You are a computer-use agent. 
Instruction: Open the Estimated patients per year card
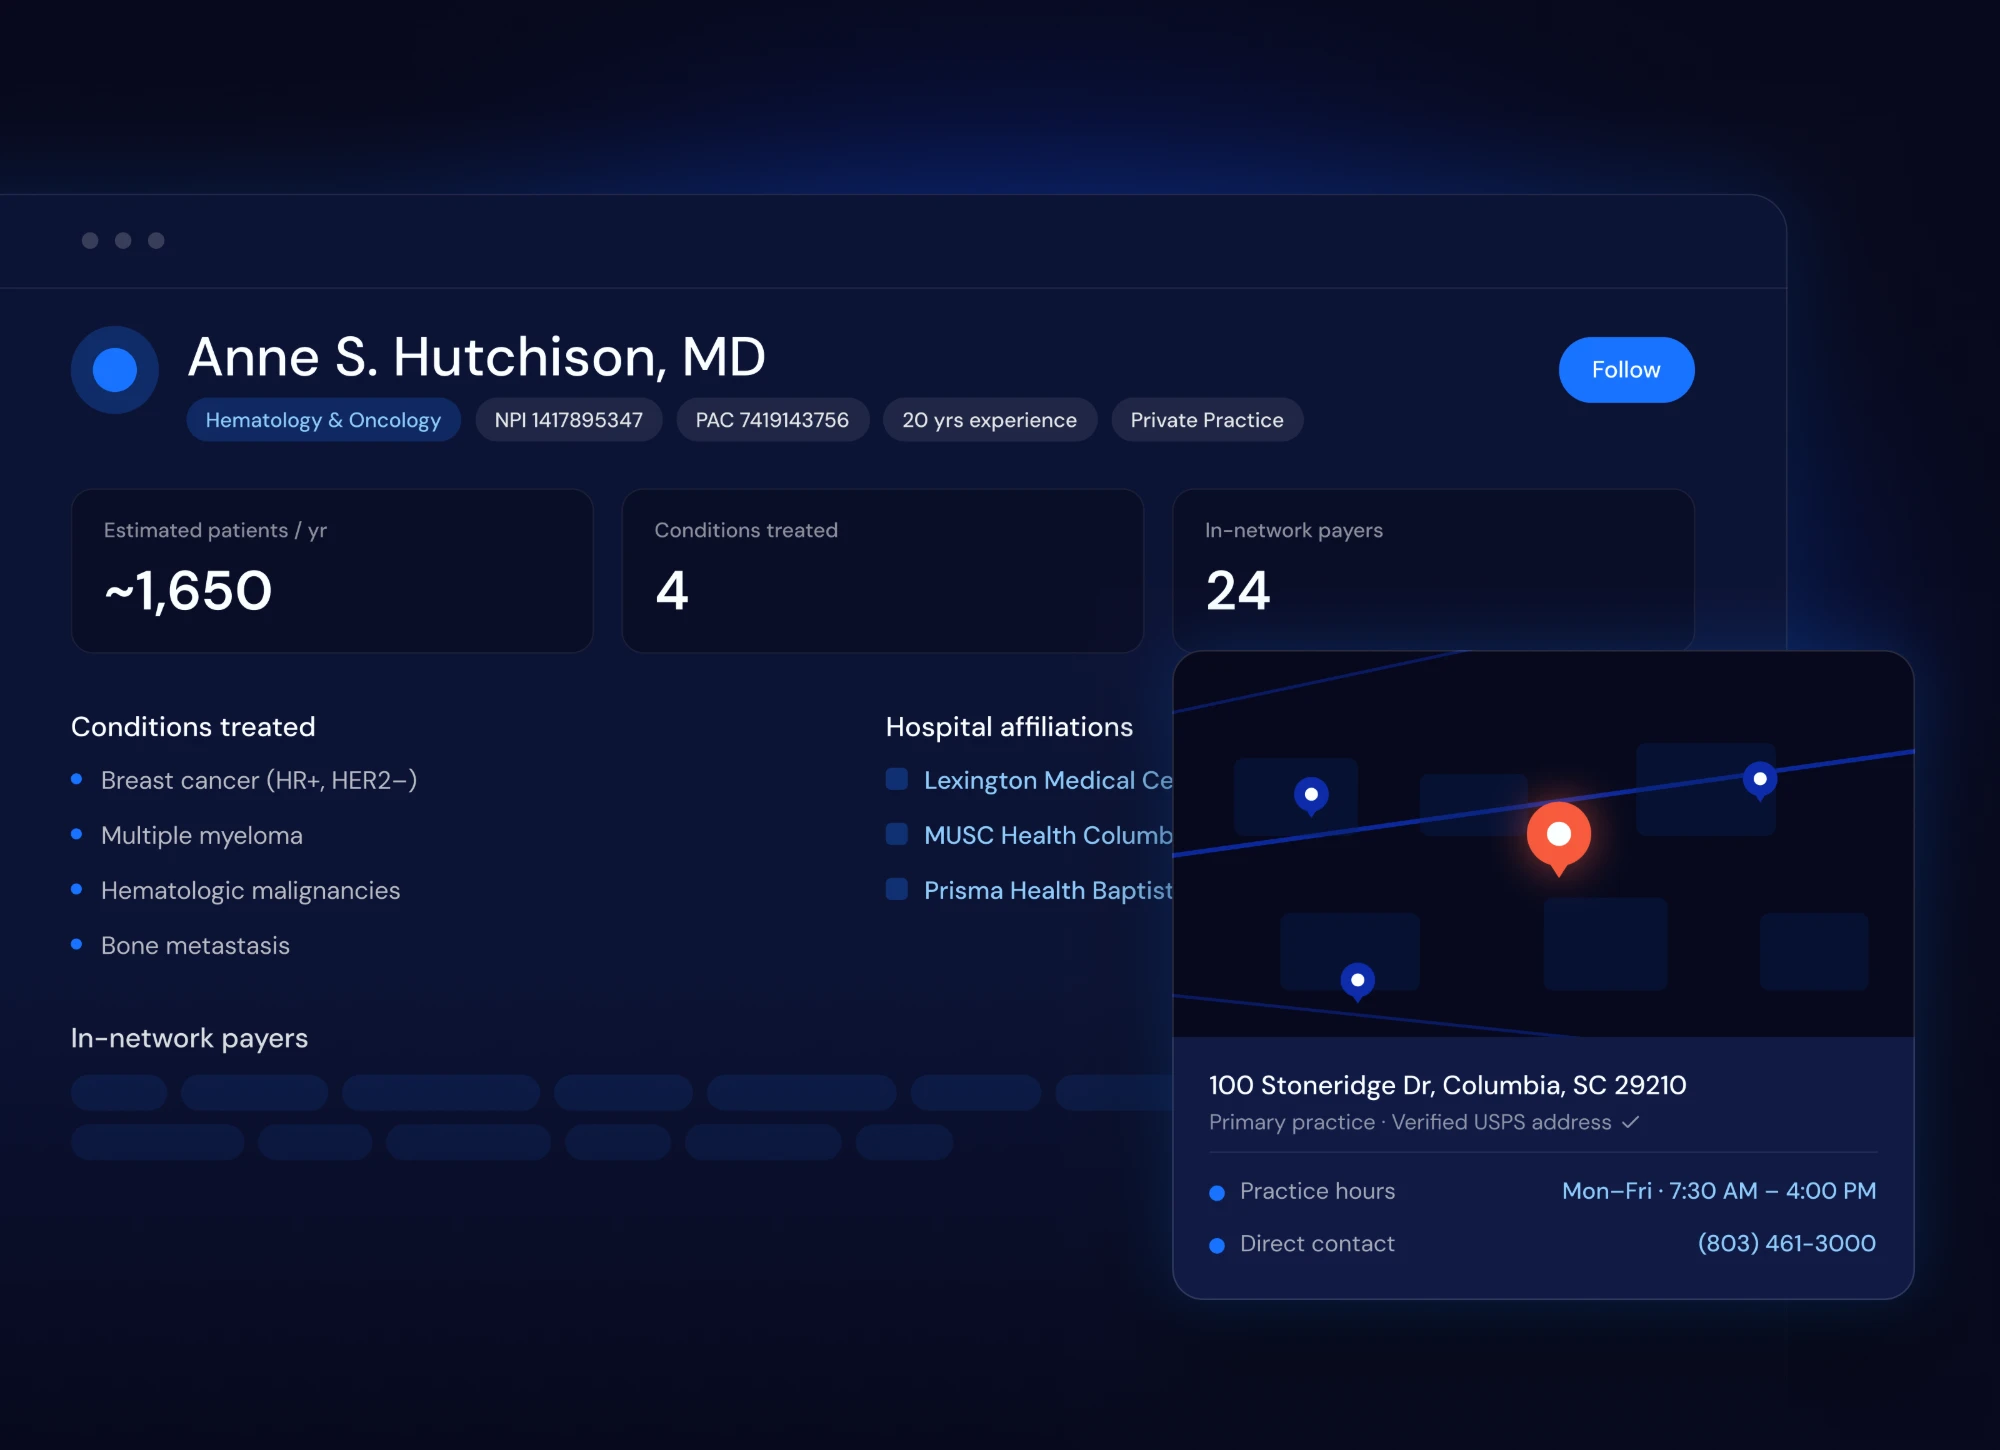[332, 571]
